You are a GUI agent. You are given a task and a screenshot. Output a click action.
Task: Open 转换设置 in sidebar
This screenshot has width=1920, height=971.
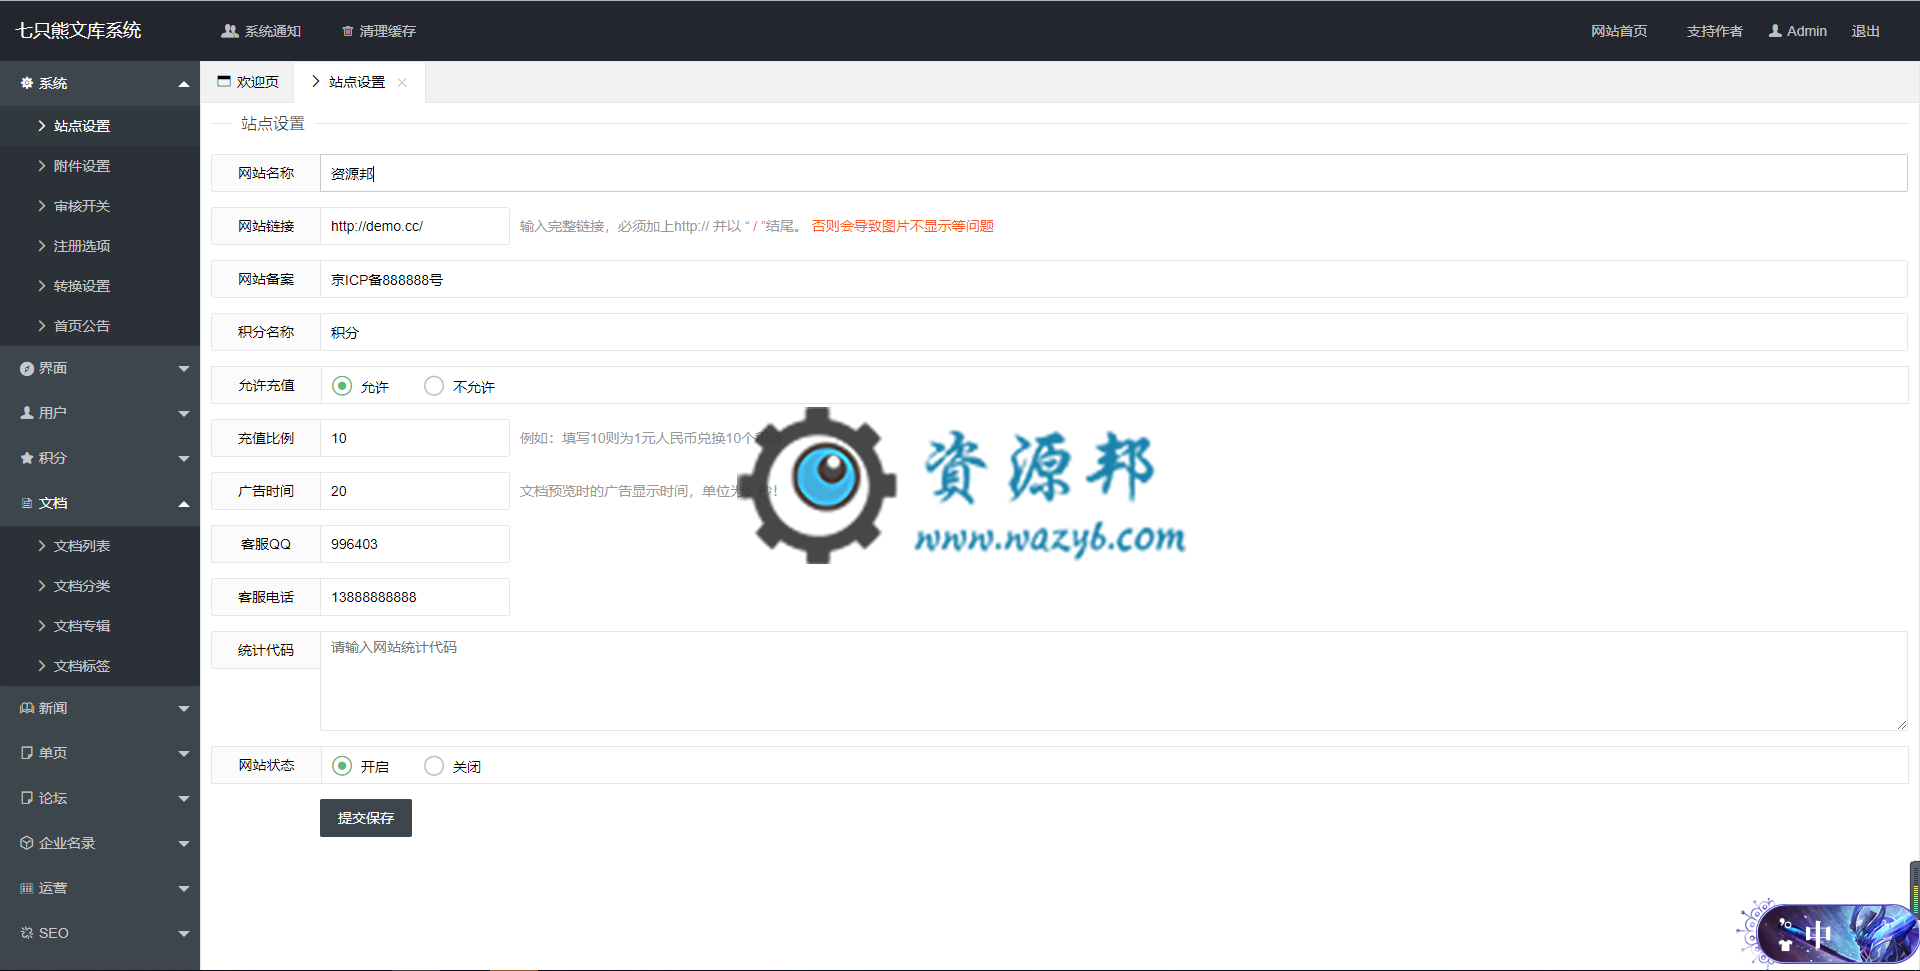(100, 286)
